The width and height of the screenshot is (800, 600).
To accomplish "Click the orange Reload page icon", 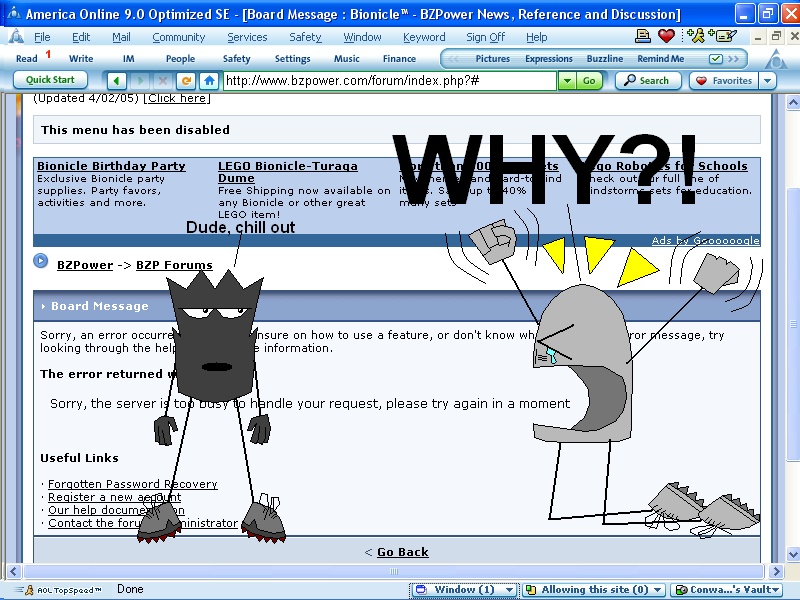I will pyautogui.click(x=186, y=81).
